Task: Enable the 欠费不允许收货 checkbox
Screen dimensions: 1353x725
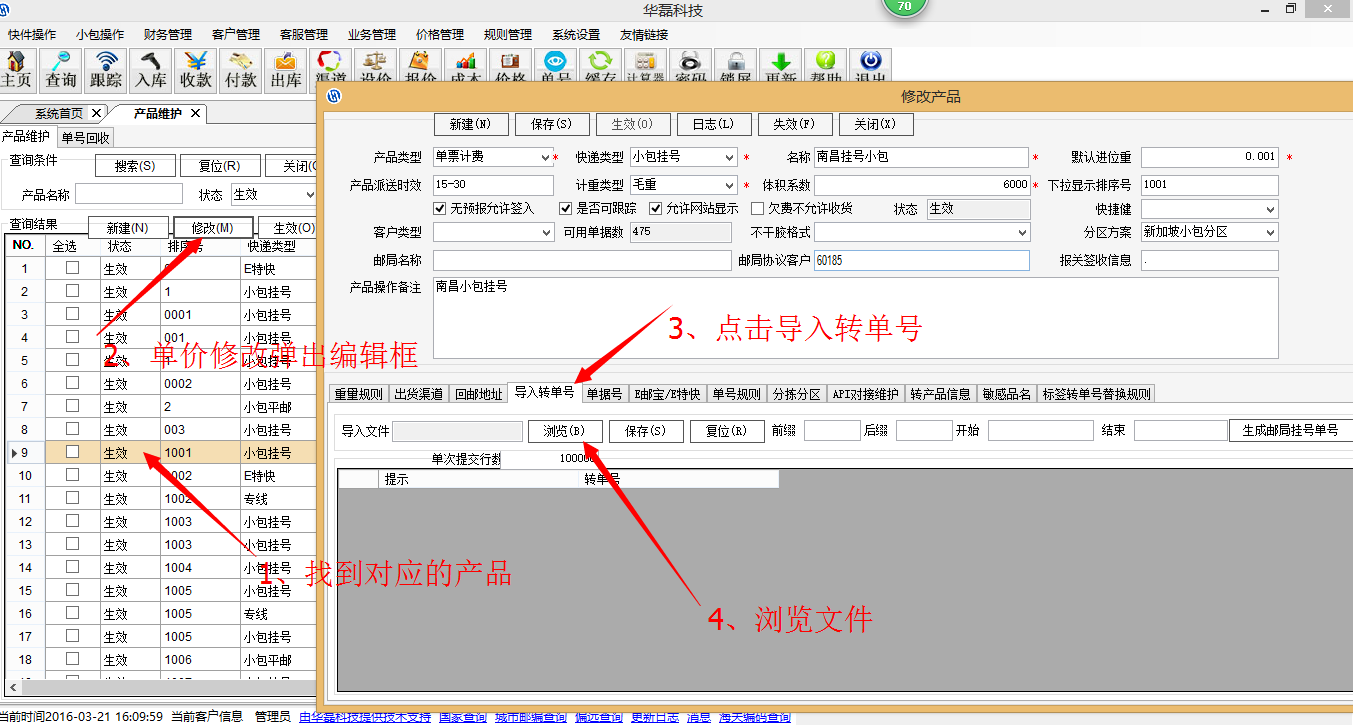Action: (x=757, y=209)
